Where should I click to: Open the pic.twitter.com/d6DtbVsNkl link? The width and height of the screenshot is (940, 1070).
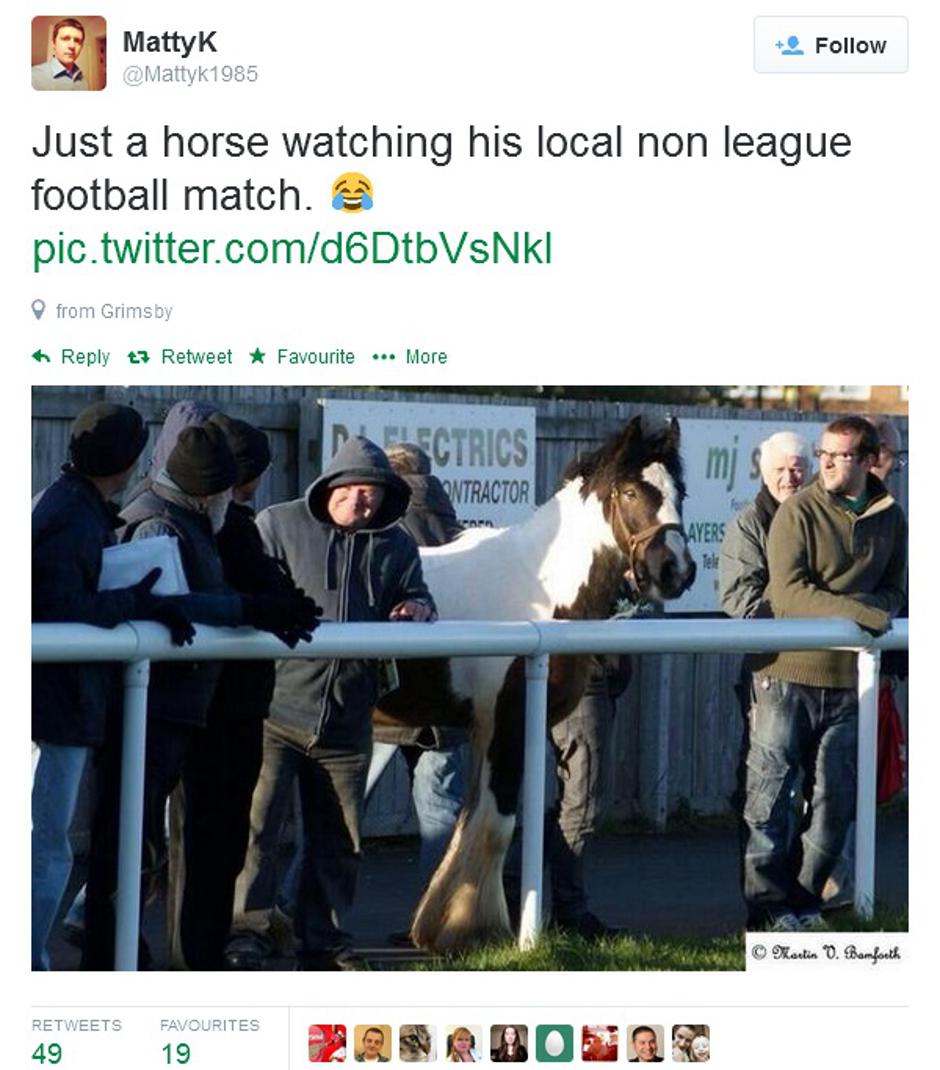(292, 248)
